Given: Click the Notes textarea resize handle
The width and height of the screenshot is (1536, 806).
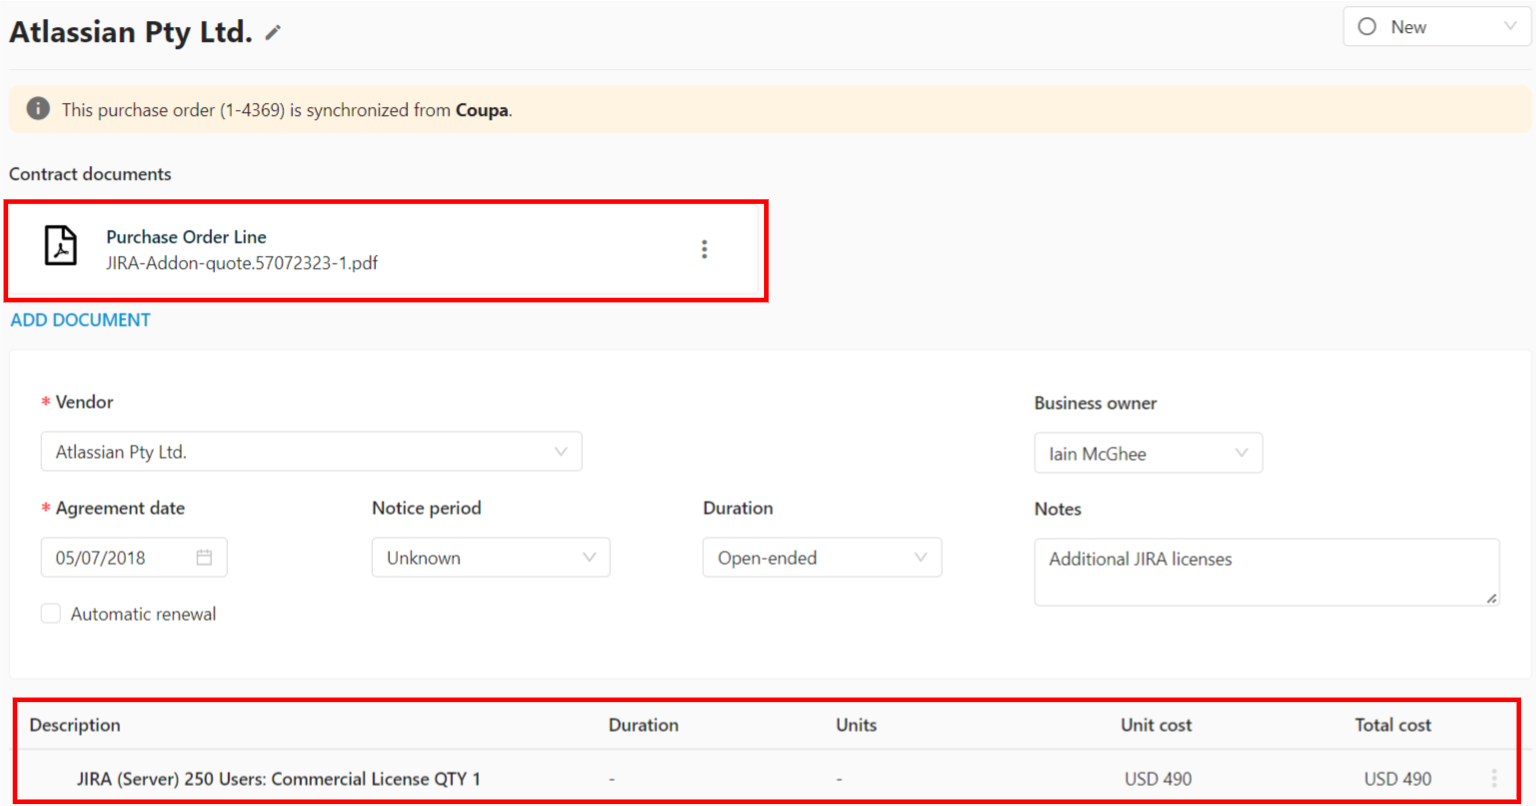Looking at the screenshot, I should point(1491,598).
